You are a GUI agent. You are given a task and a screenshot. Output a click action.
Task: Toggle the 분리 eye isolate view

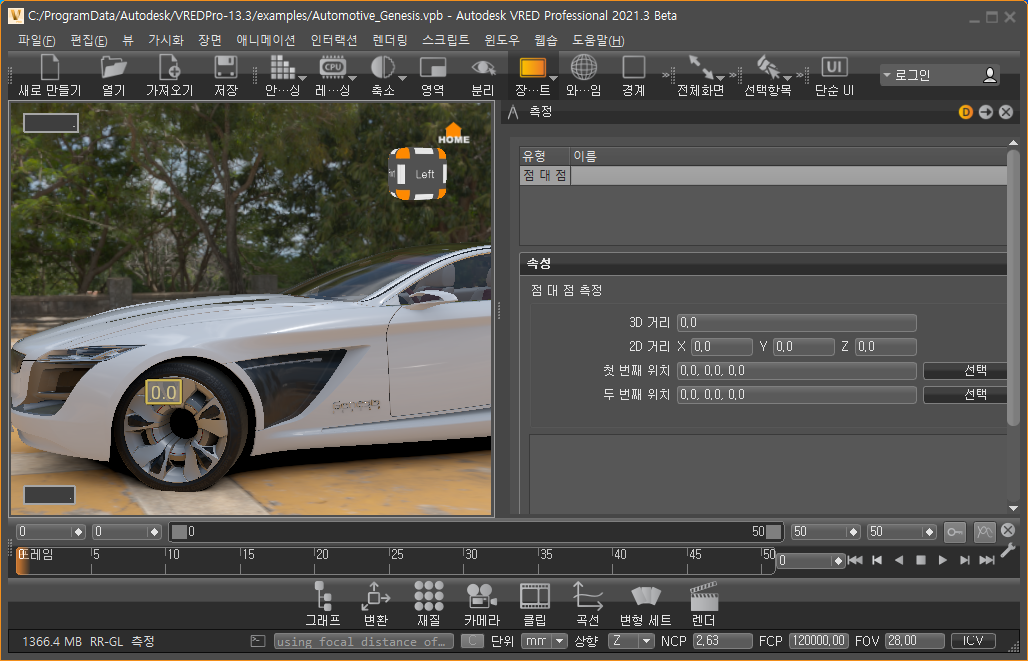point(483,68)
